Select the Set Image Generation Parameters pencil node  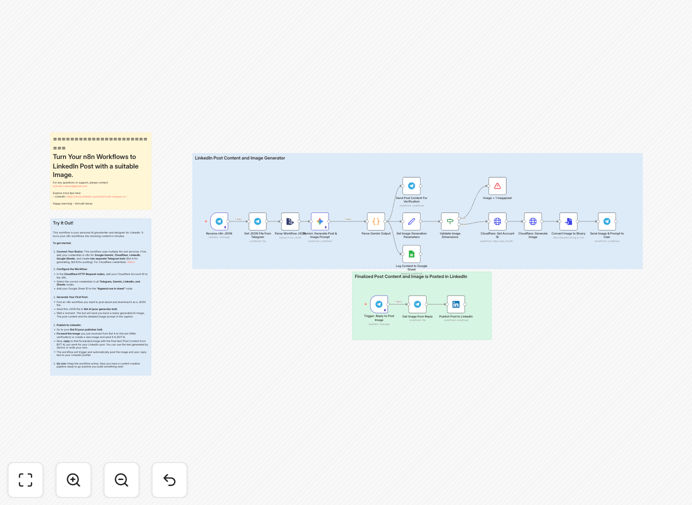coord(411,221)
